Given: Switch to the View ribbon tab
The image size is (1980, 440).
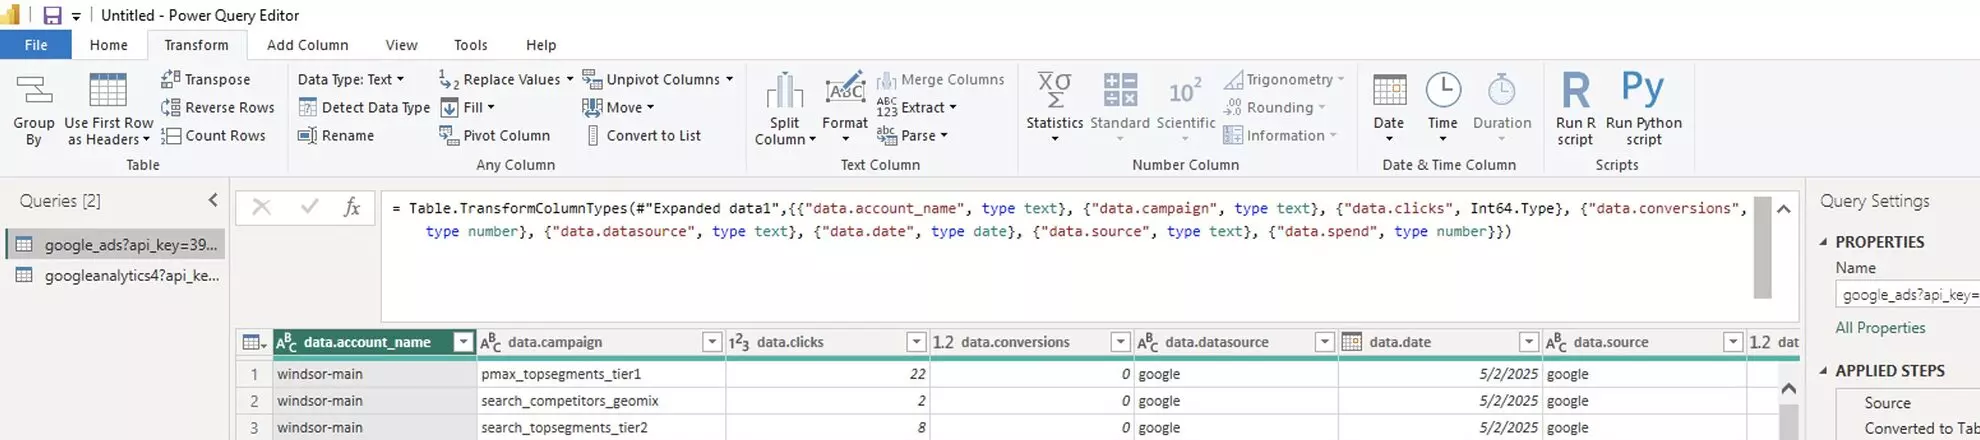Looking at the screenshot, I should pos(401,45).
